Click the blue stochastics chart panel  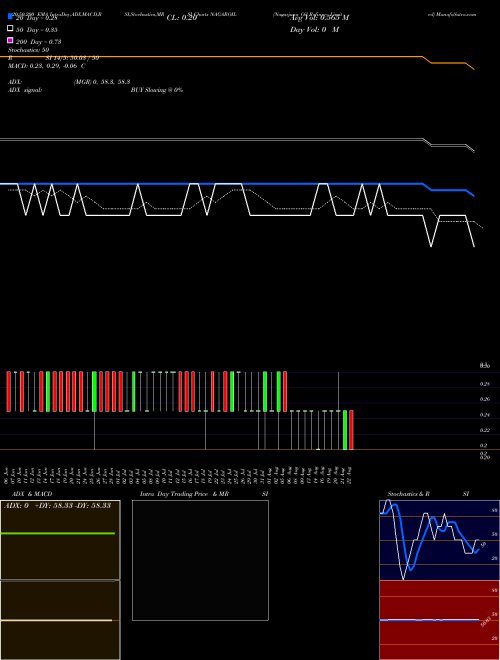coord(439,540)
